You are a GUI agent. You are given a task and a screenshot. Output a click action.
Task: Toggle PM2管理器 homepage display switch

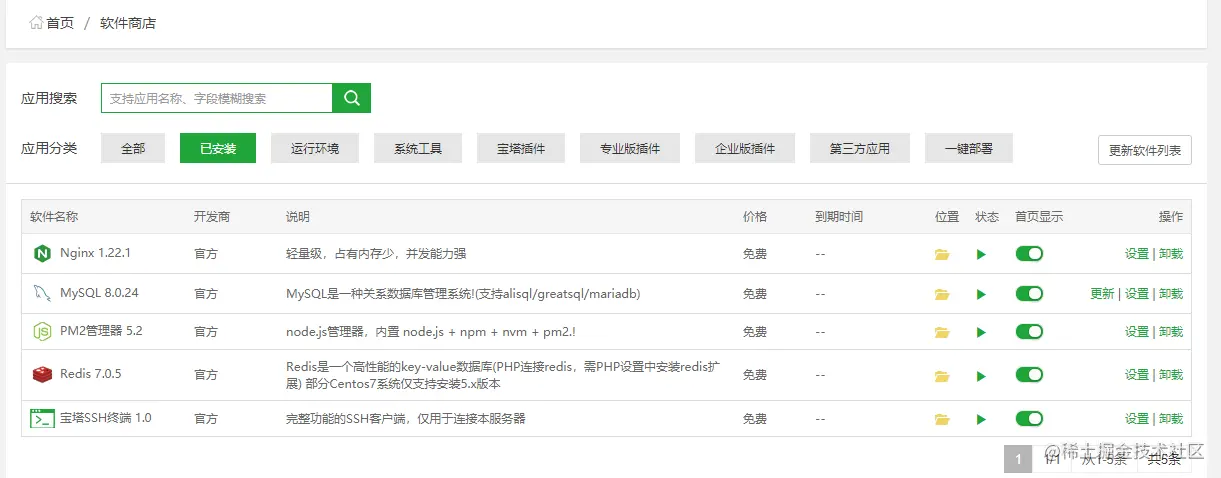pos(1029,332)
